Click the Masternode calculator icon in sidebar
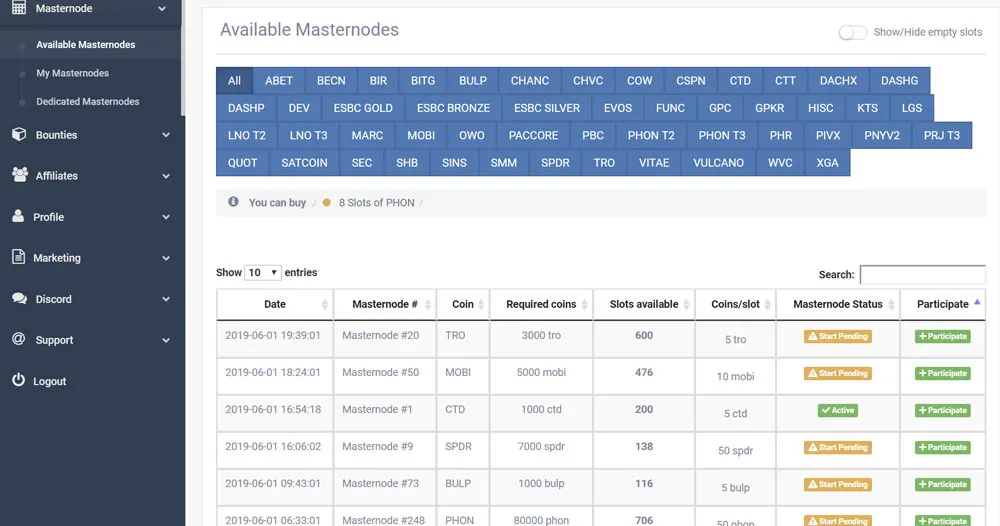 tap(19, 8)
